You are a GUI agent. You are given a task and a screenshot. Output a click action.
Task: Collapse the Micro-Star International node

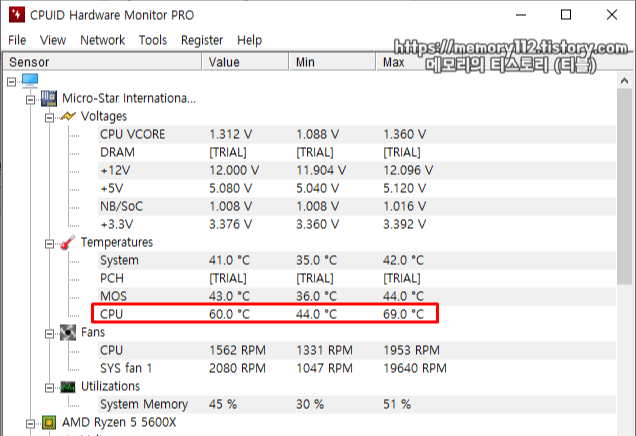click(30, 100)
